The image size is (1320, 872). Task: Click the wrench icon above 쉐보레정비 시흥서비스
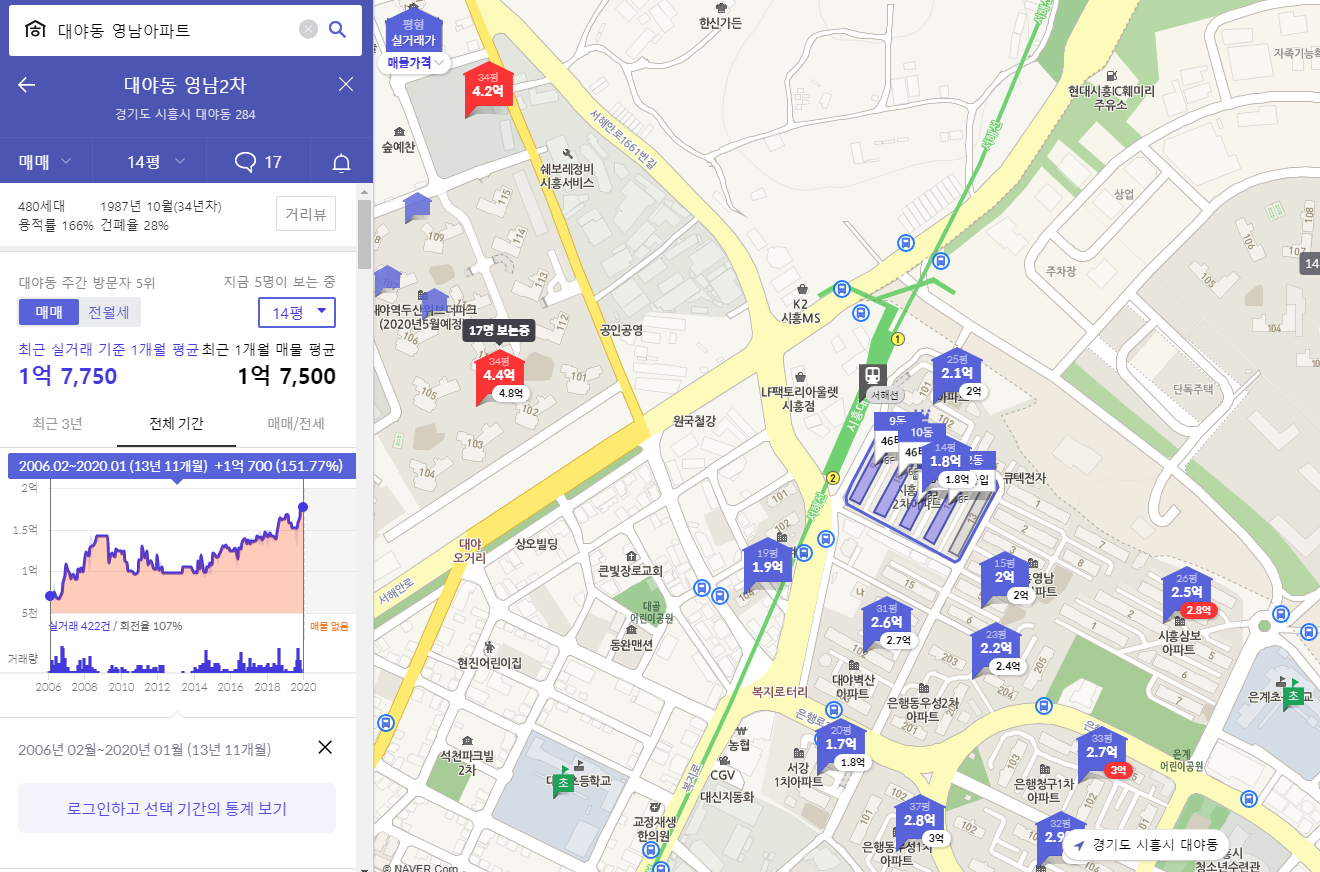[567, 154]
